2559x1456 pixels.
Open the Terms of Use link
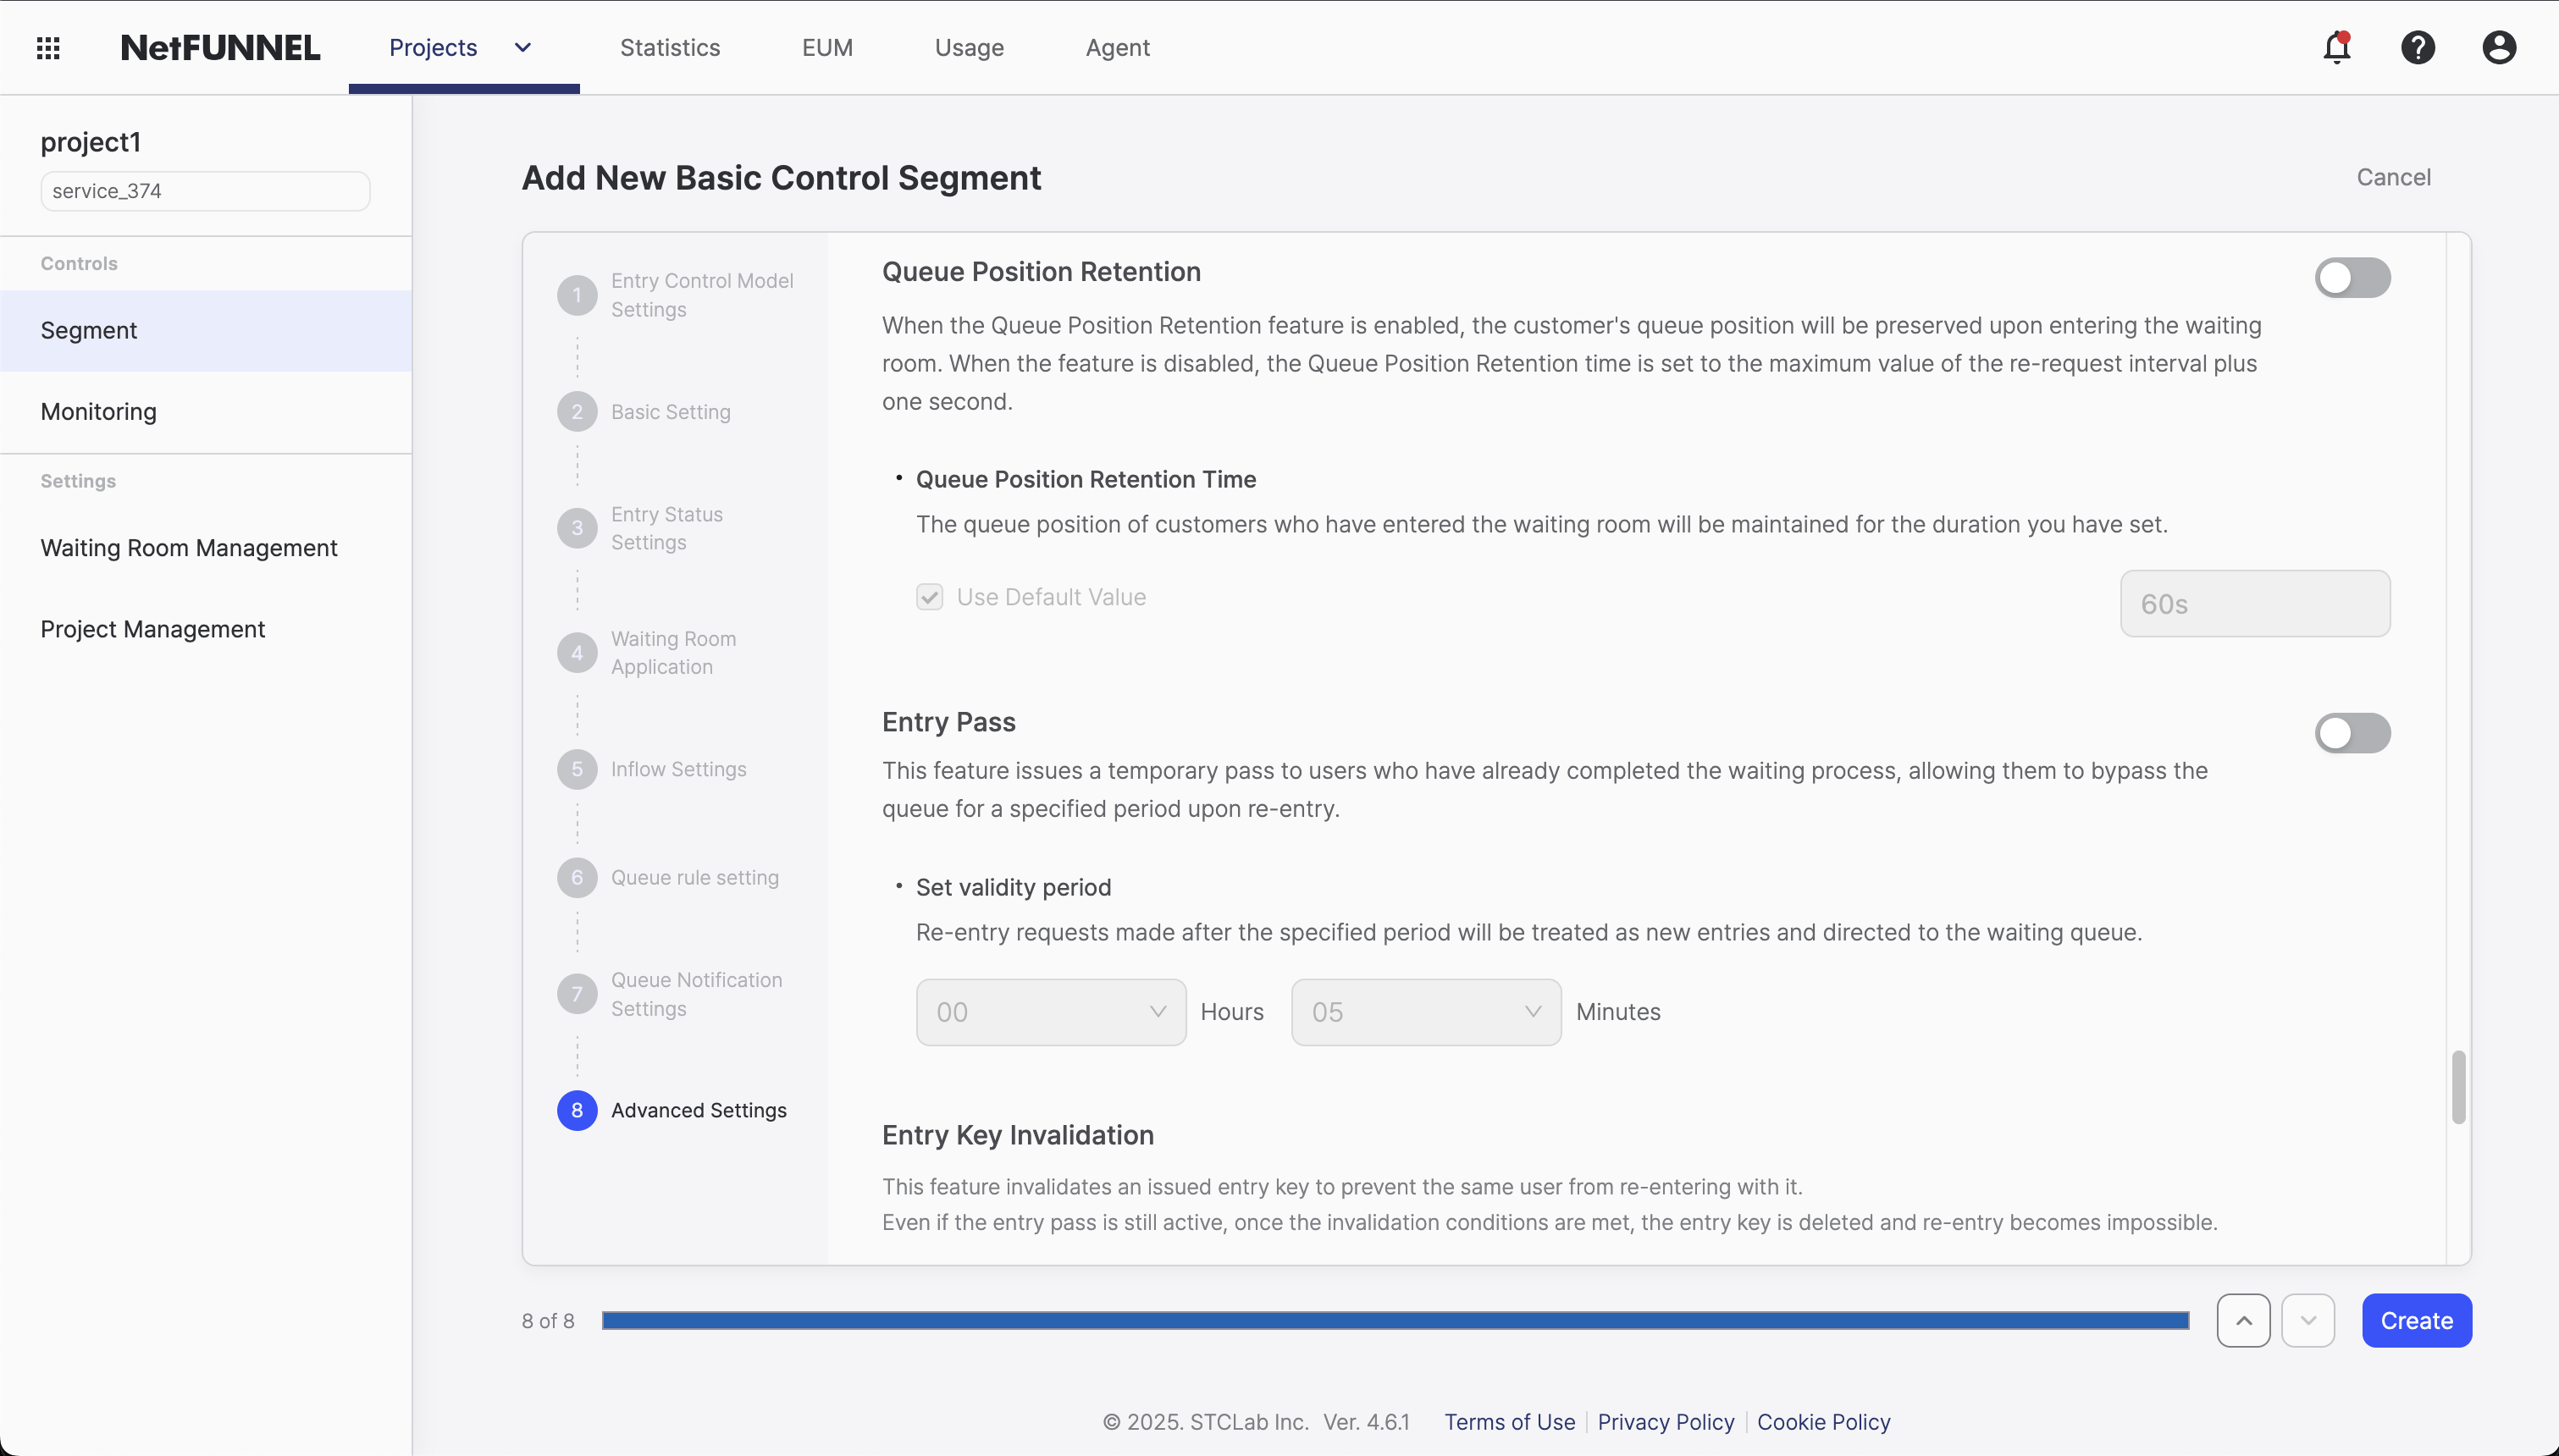pos(1508,1421)
